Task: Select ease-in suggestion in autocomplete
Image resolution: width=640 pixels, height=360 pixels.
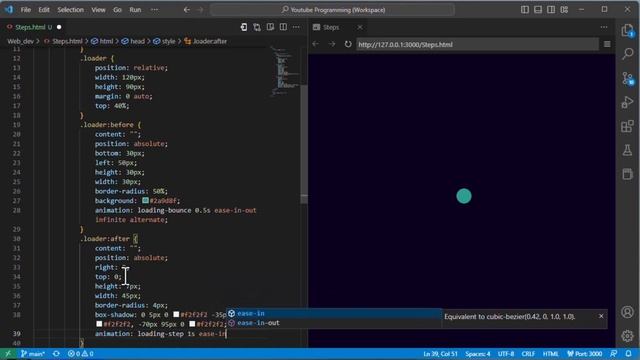Action: [x=334, y=313]
